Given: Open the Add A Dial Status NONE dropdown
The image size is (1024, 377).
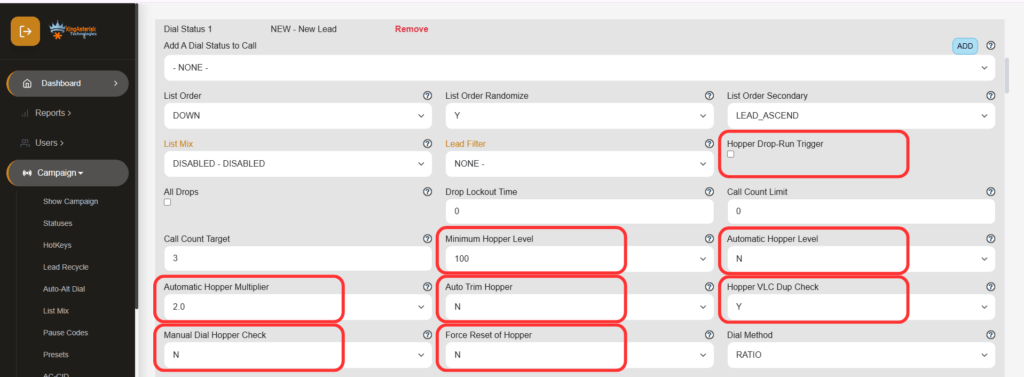Looking at the screenshot, I should 579,68.
